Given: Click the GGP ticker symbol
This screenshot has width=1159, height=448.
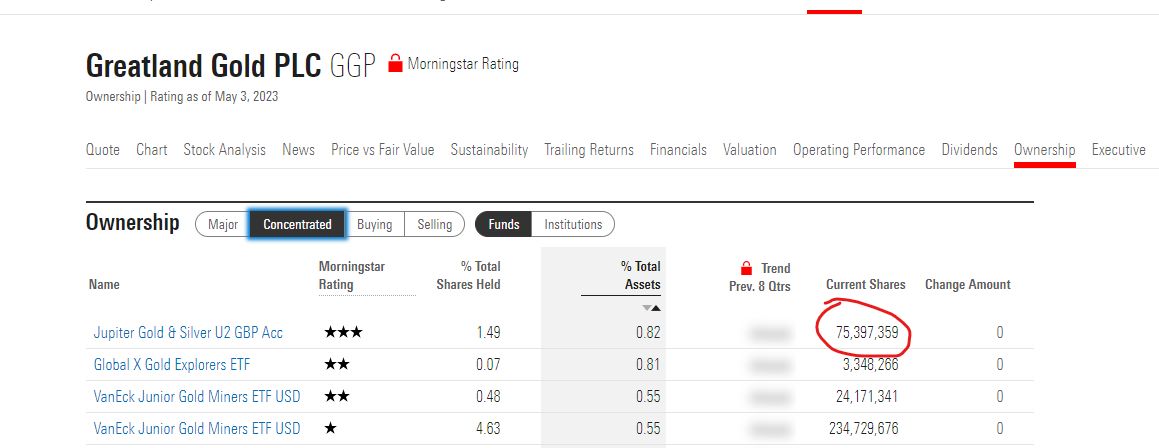Looking at the screenshot, I should point(353,66).
